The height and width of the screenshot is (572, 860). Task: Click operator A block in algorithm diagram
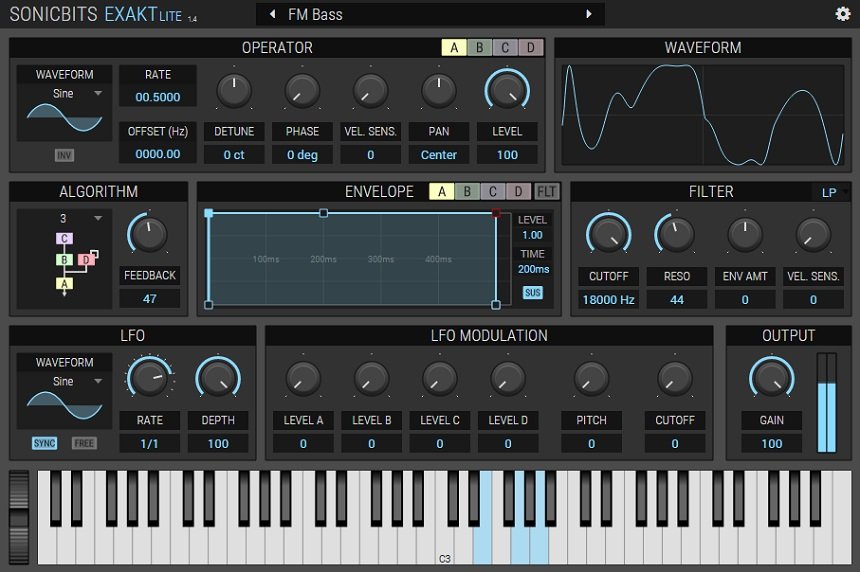[x=64, y=284]
